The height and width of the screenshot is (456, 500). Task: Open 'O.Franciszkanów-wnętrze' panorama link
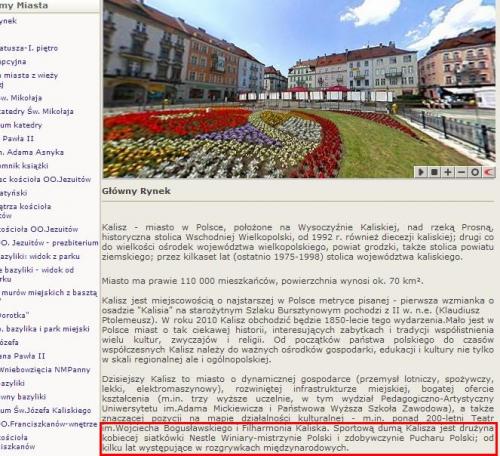click(49, 424)
